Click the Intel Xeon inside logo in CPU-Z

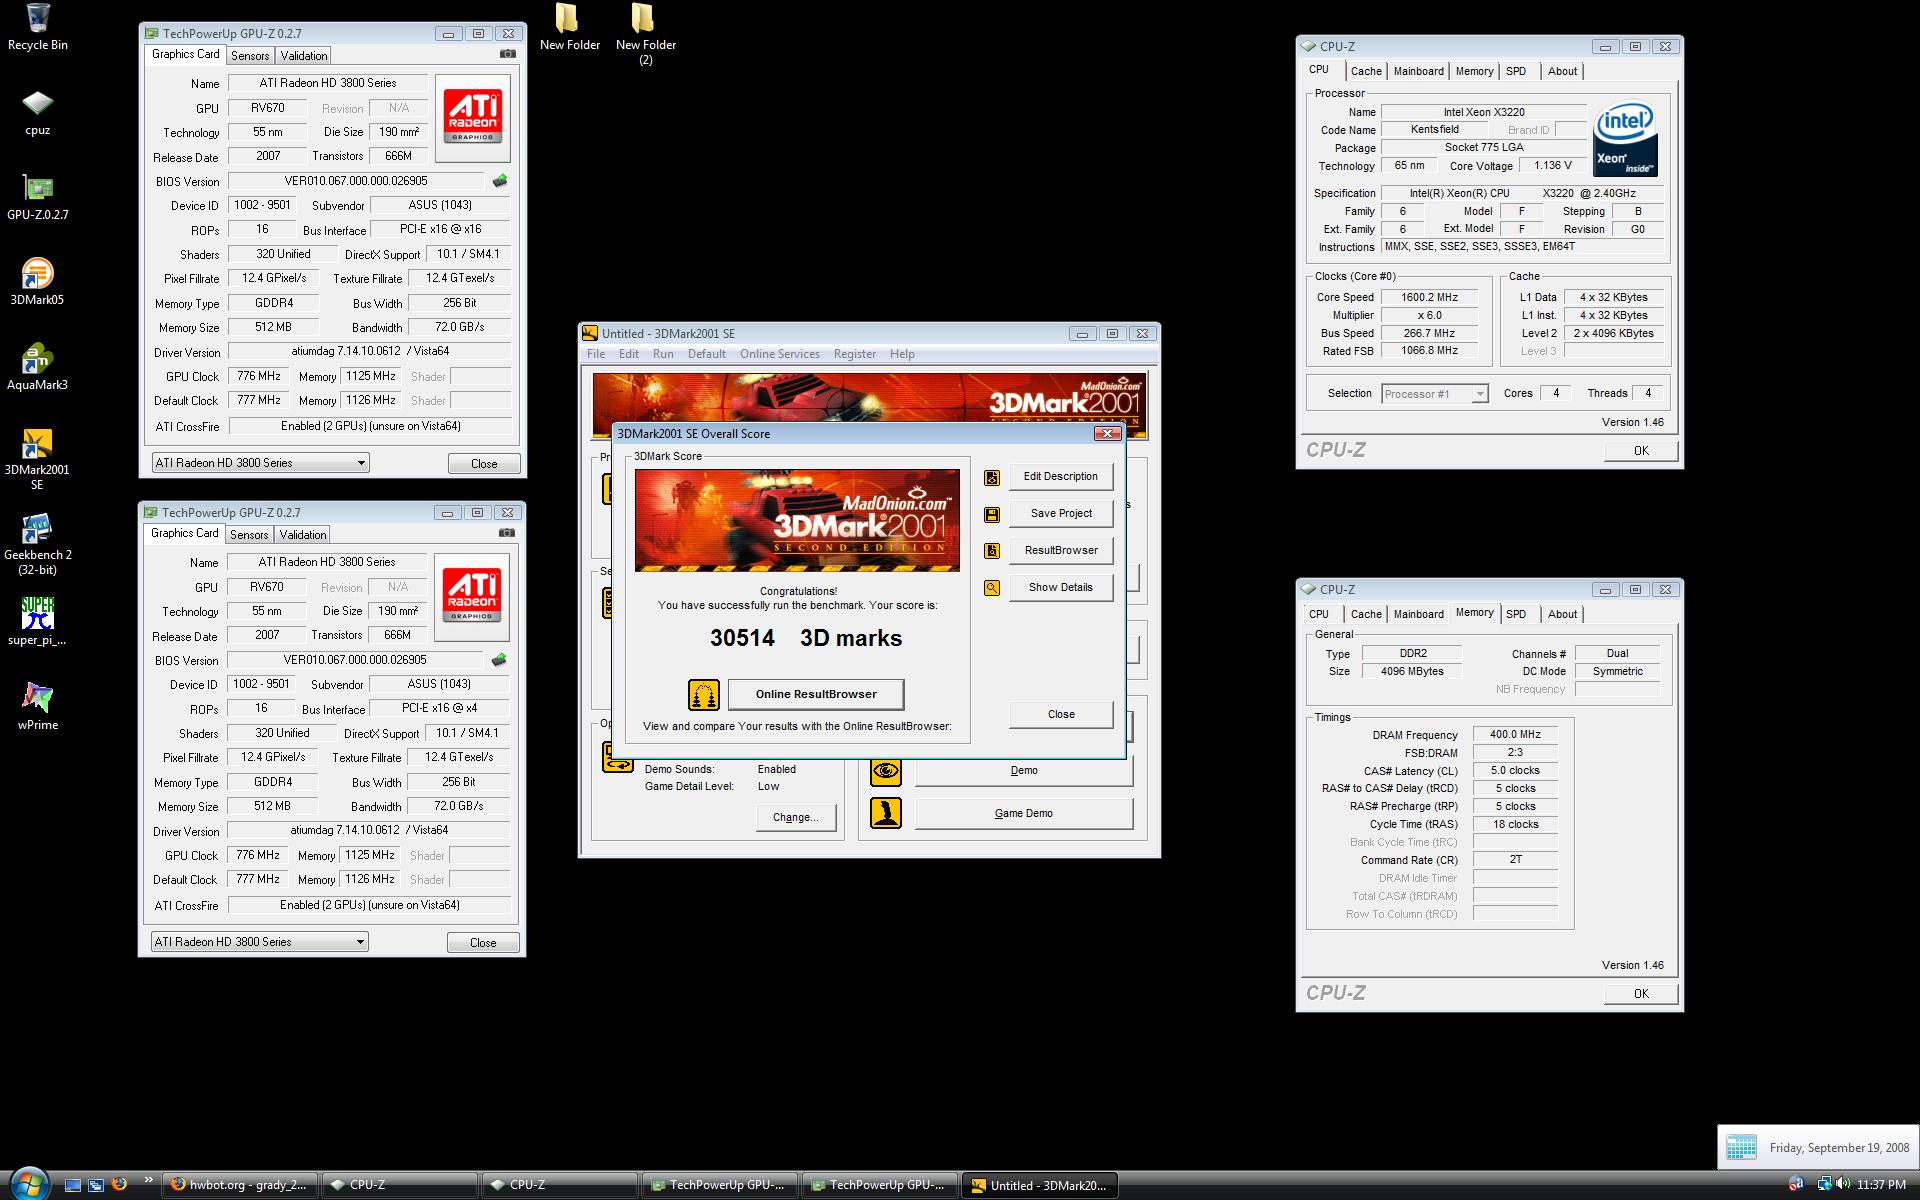pyautogui.click(x=1626, y=139)
